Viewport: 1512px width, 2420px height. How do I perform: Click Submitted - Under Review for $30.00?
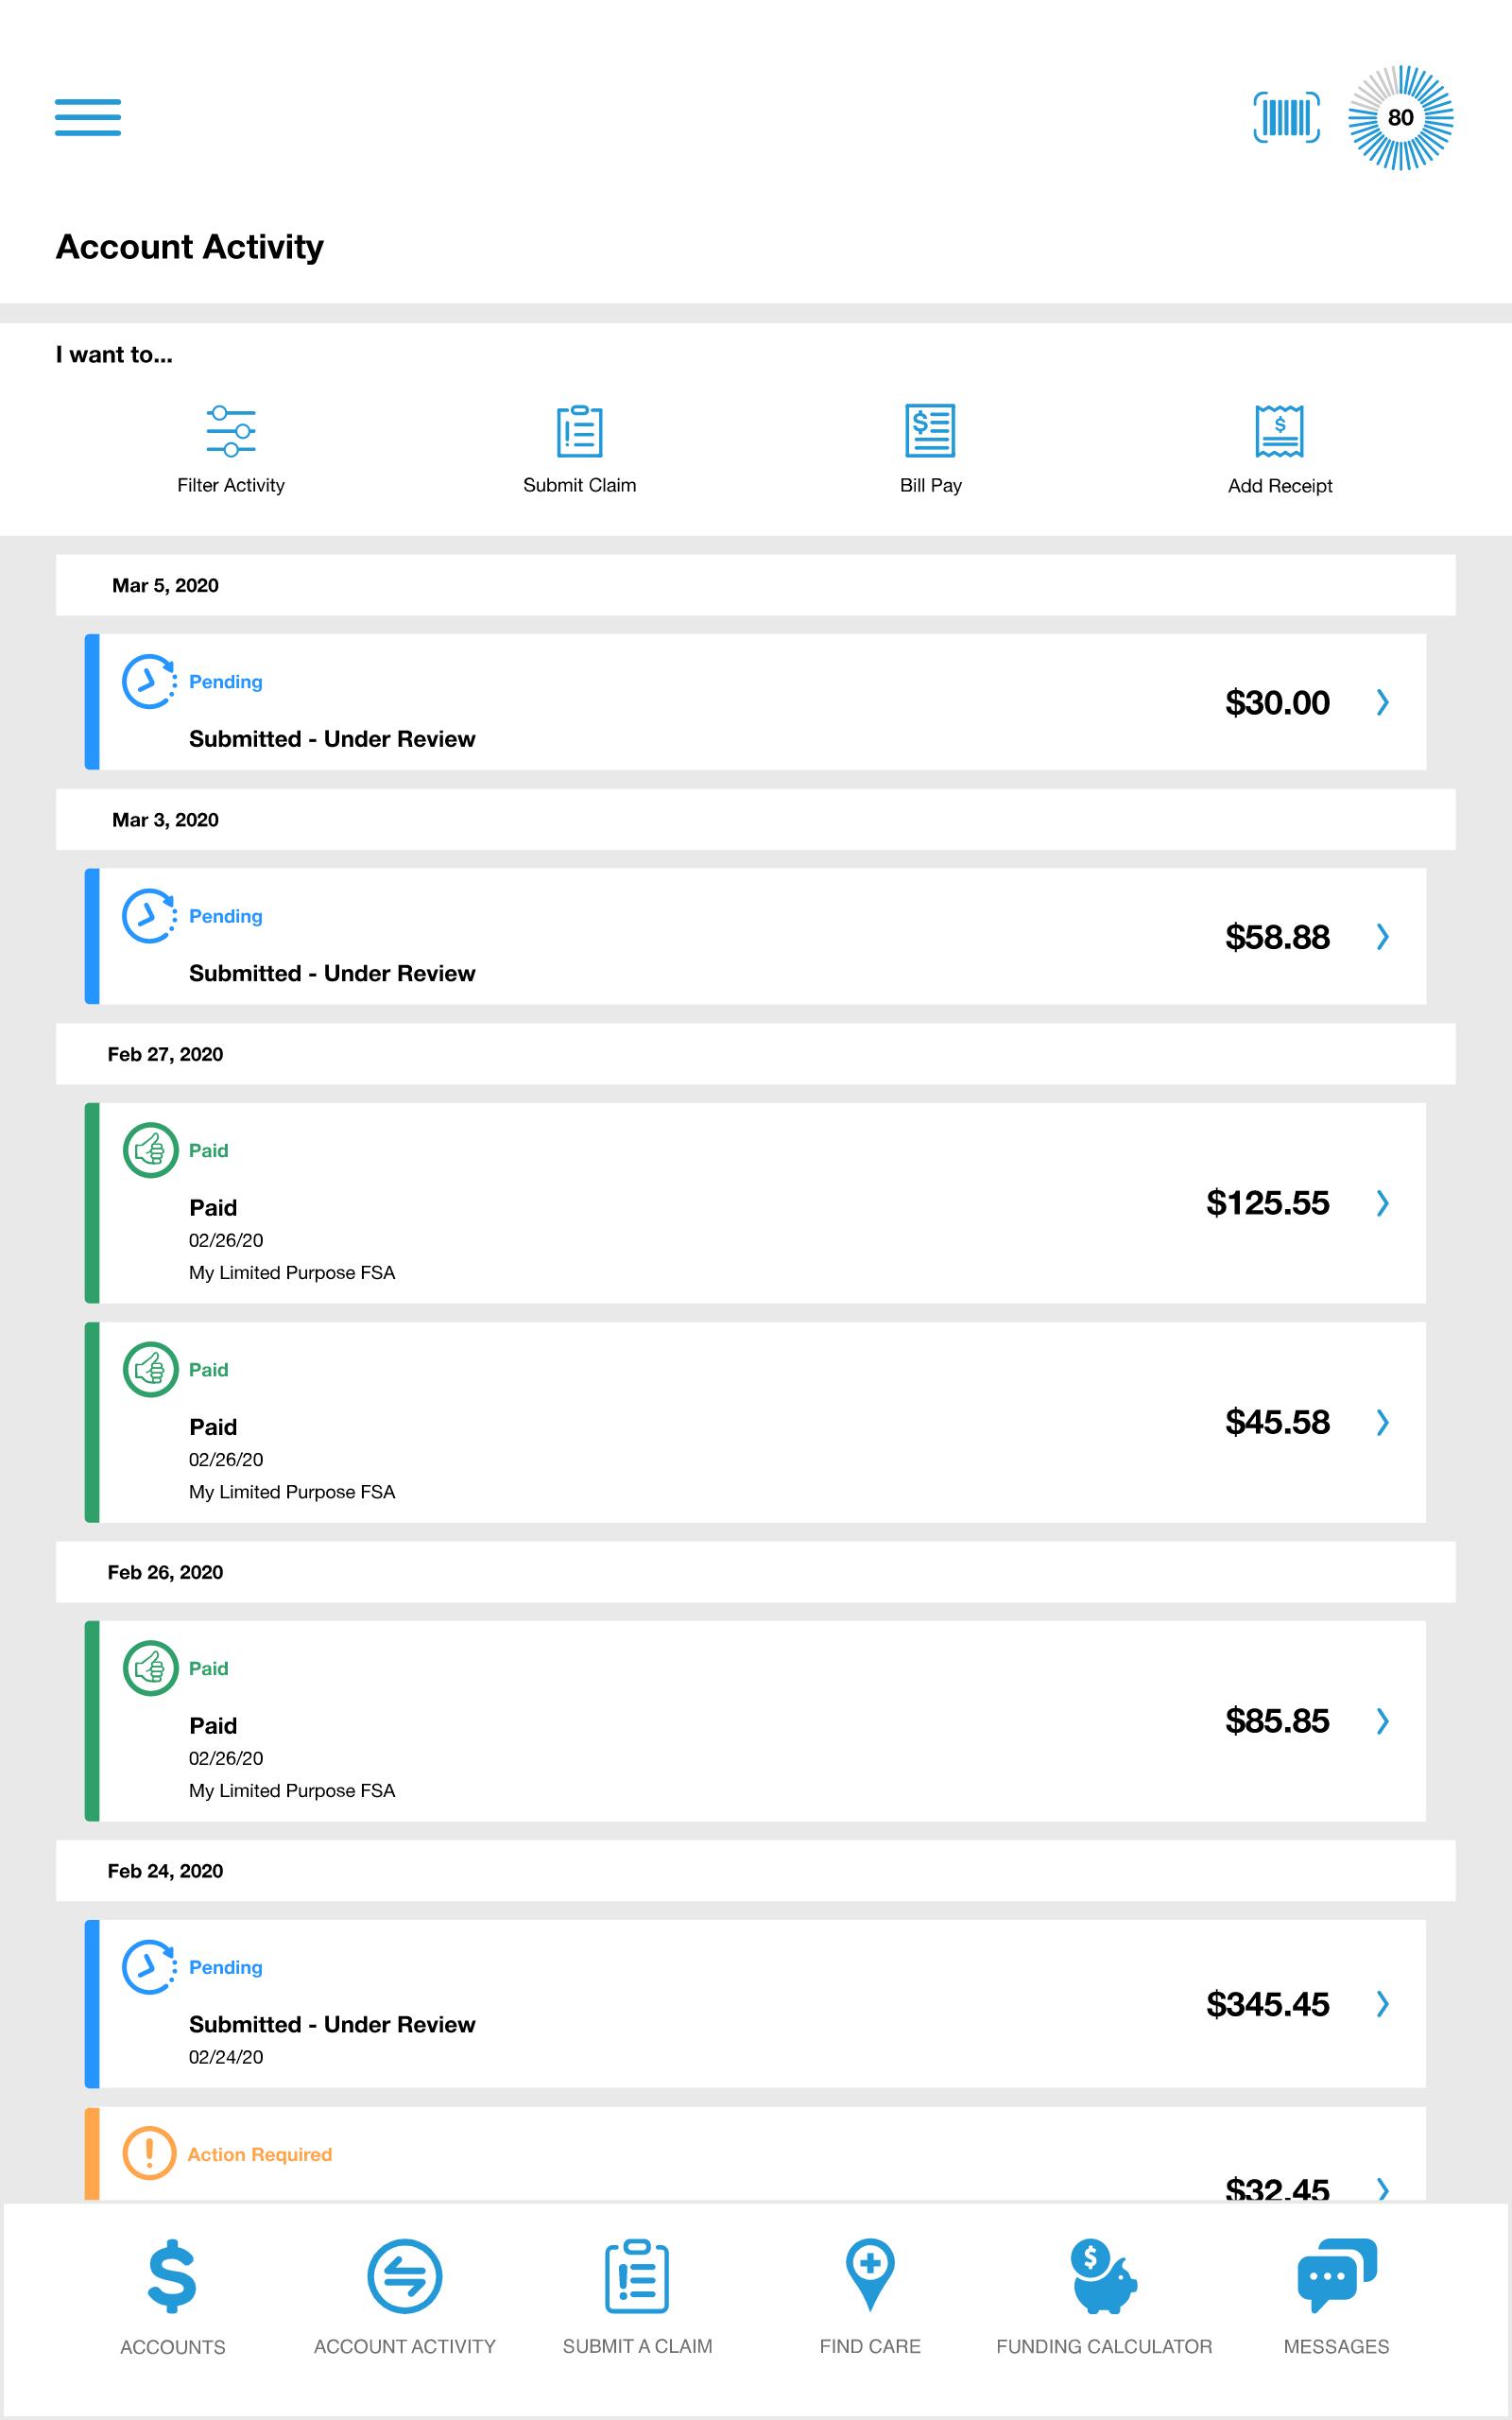click(332, 739)
